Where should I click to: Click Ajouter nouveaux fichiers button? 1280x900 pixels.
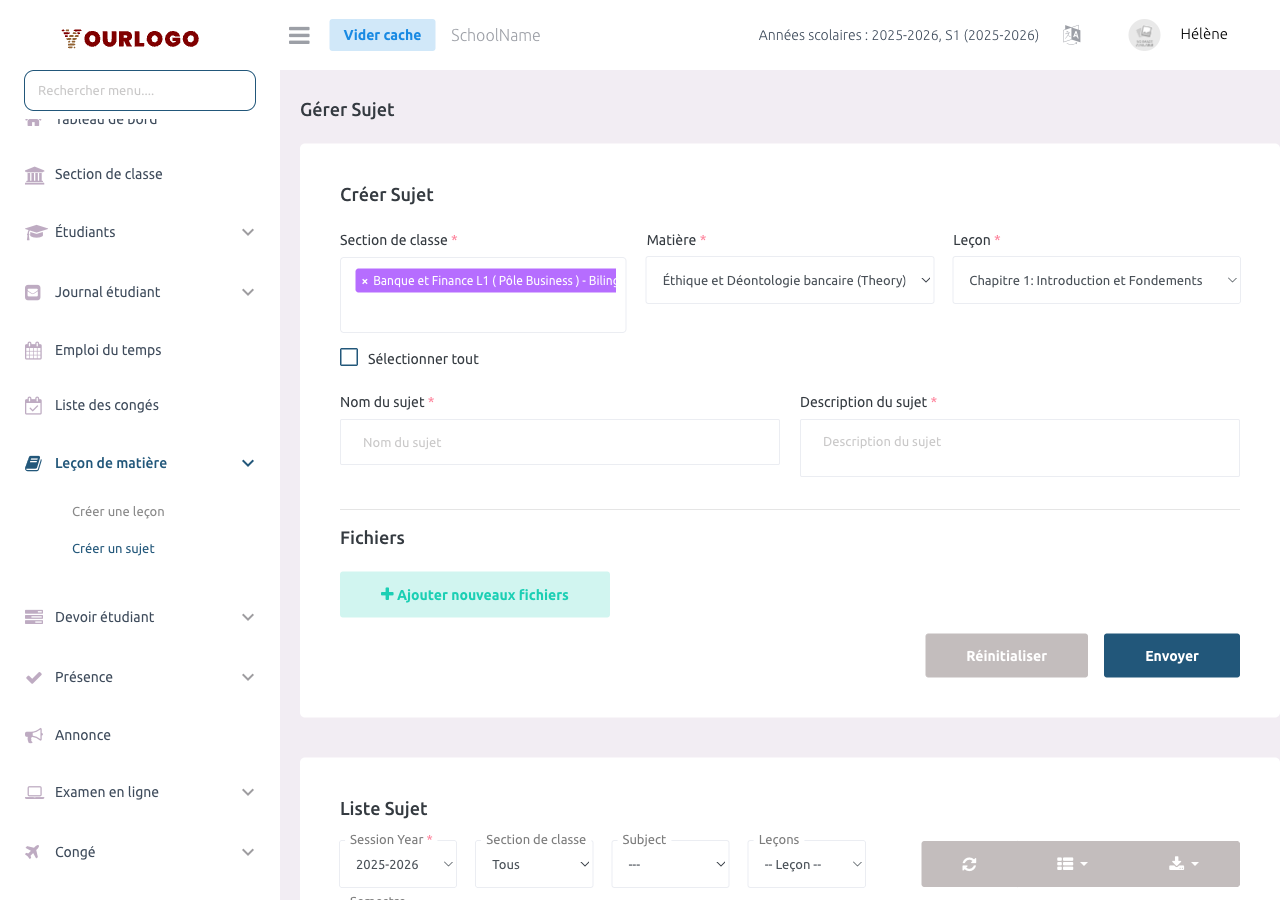click(475, 595)
